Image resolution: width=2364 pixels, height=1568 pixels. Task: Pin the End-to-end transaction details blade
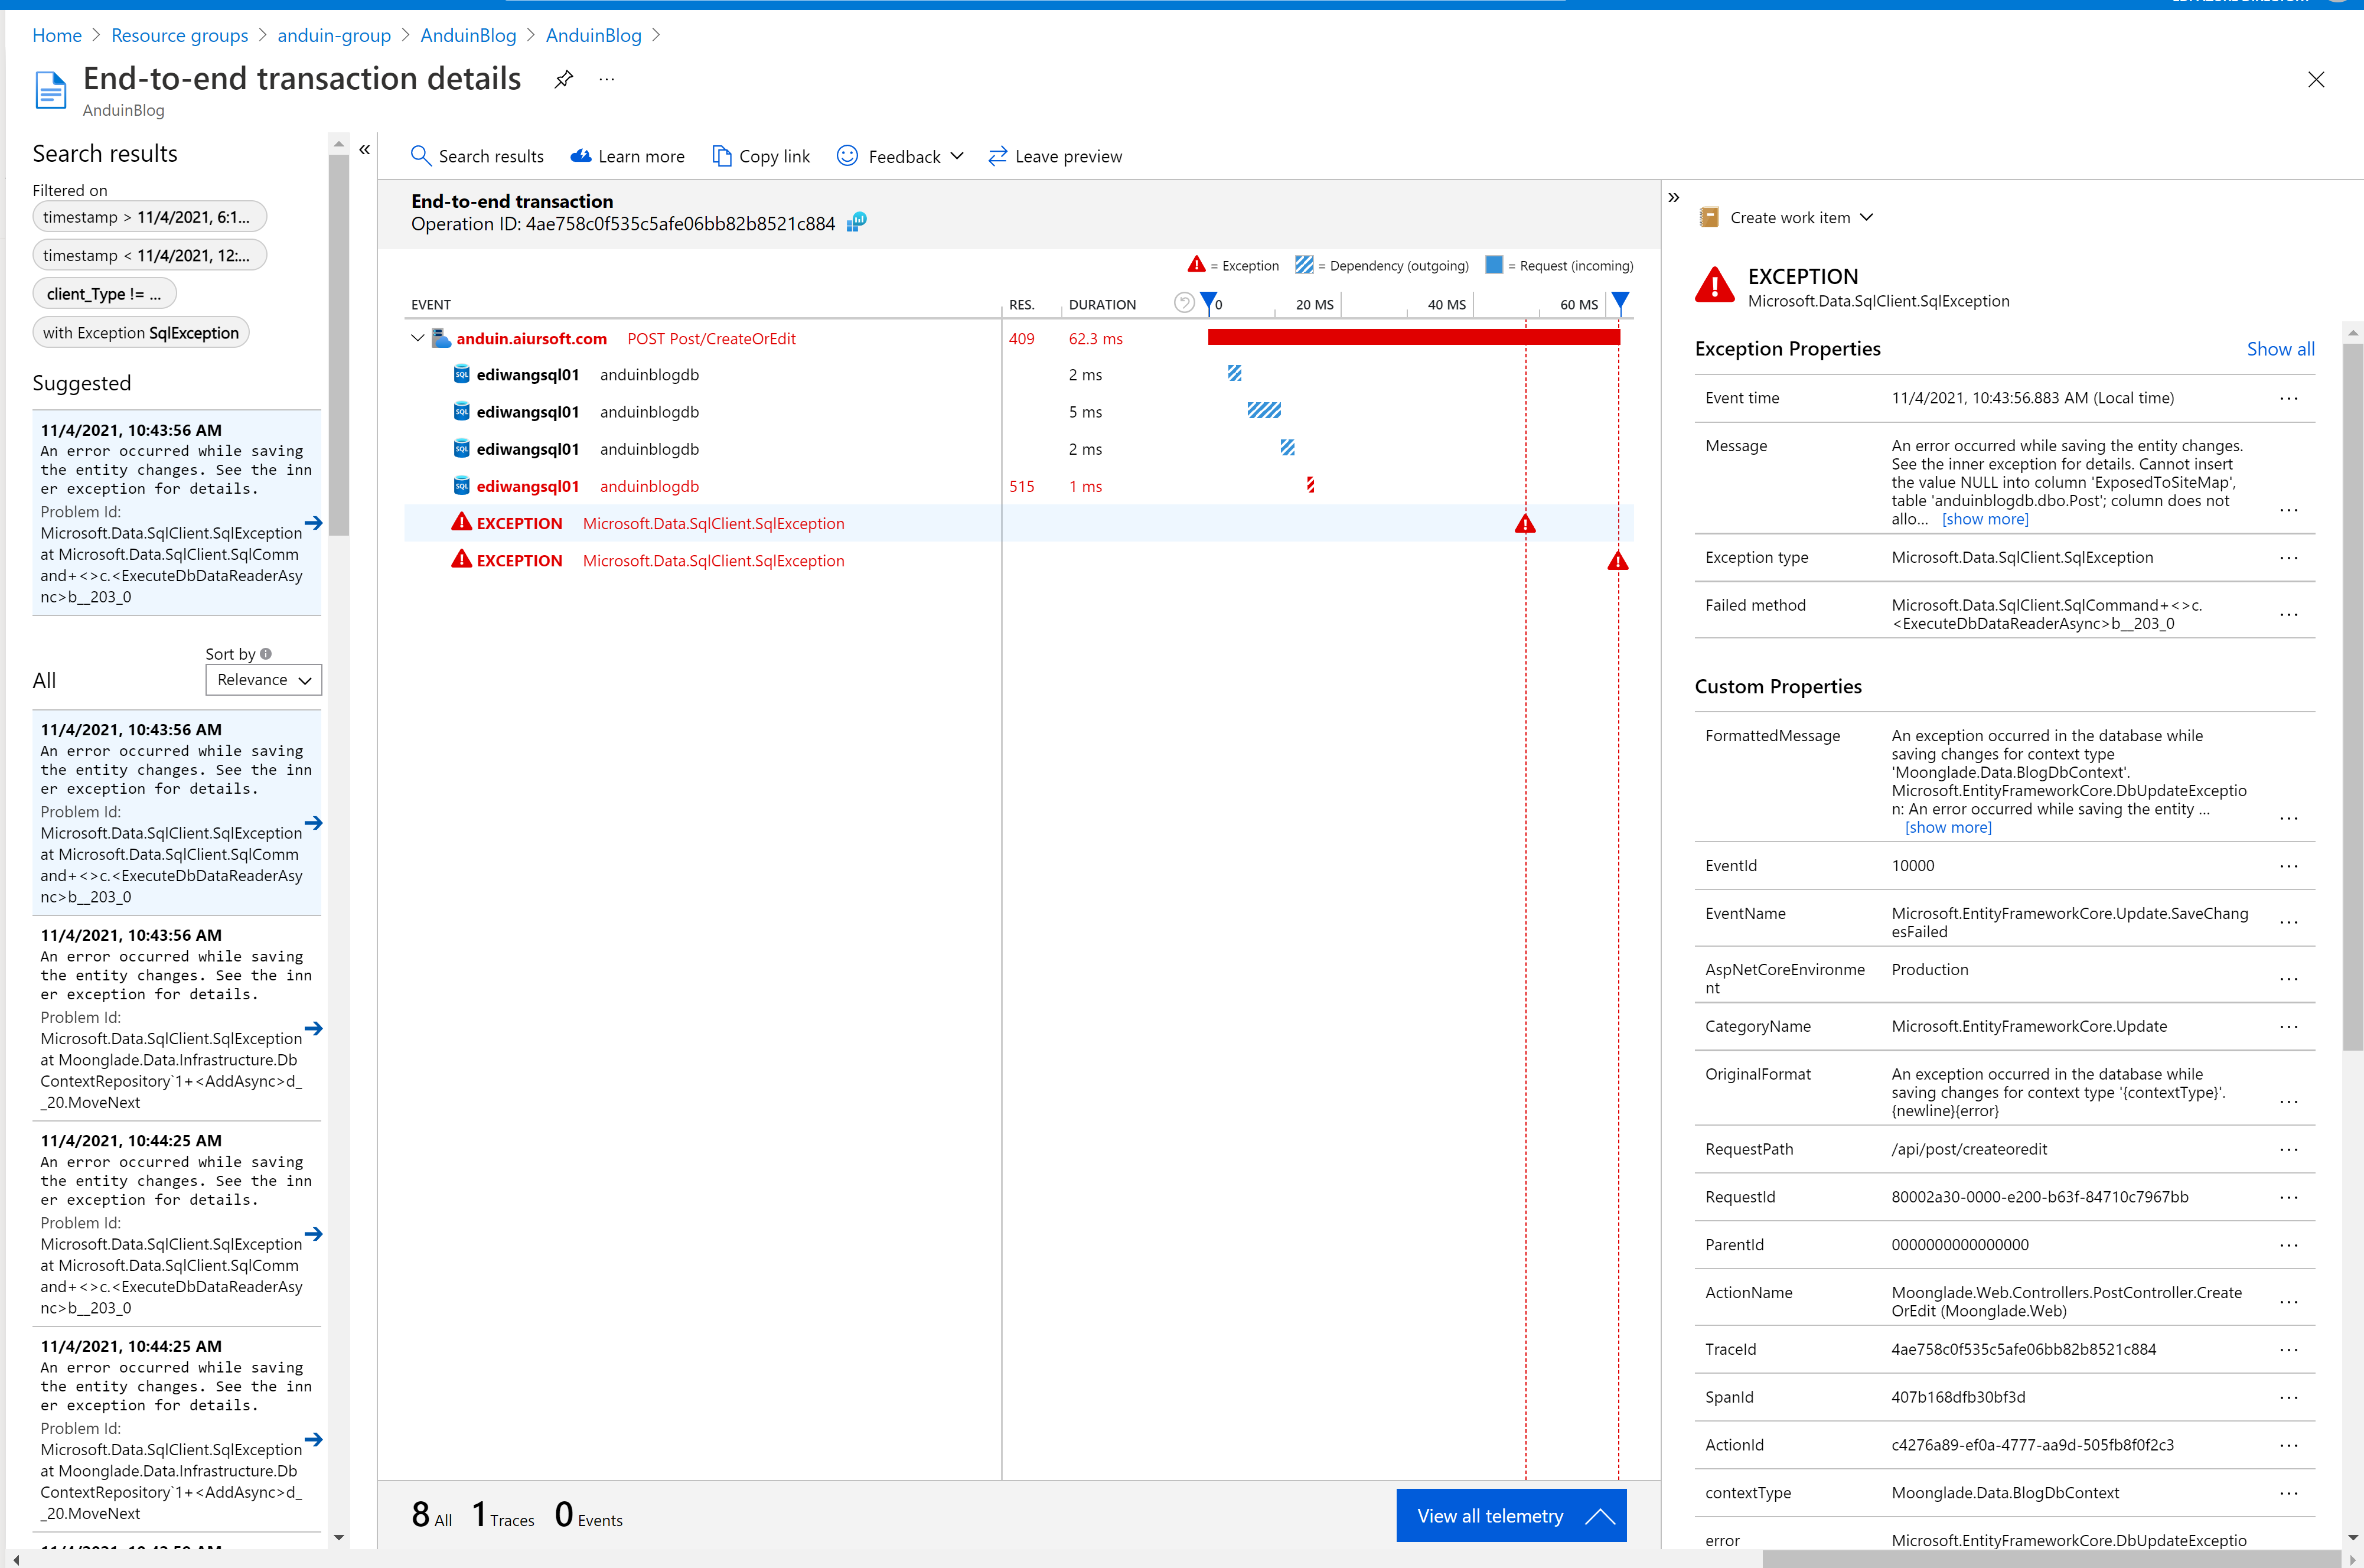point(564,79)
